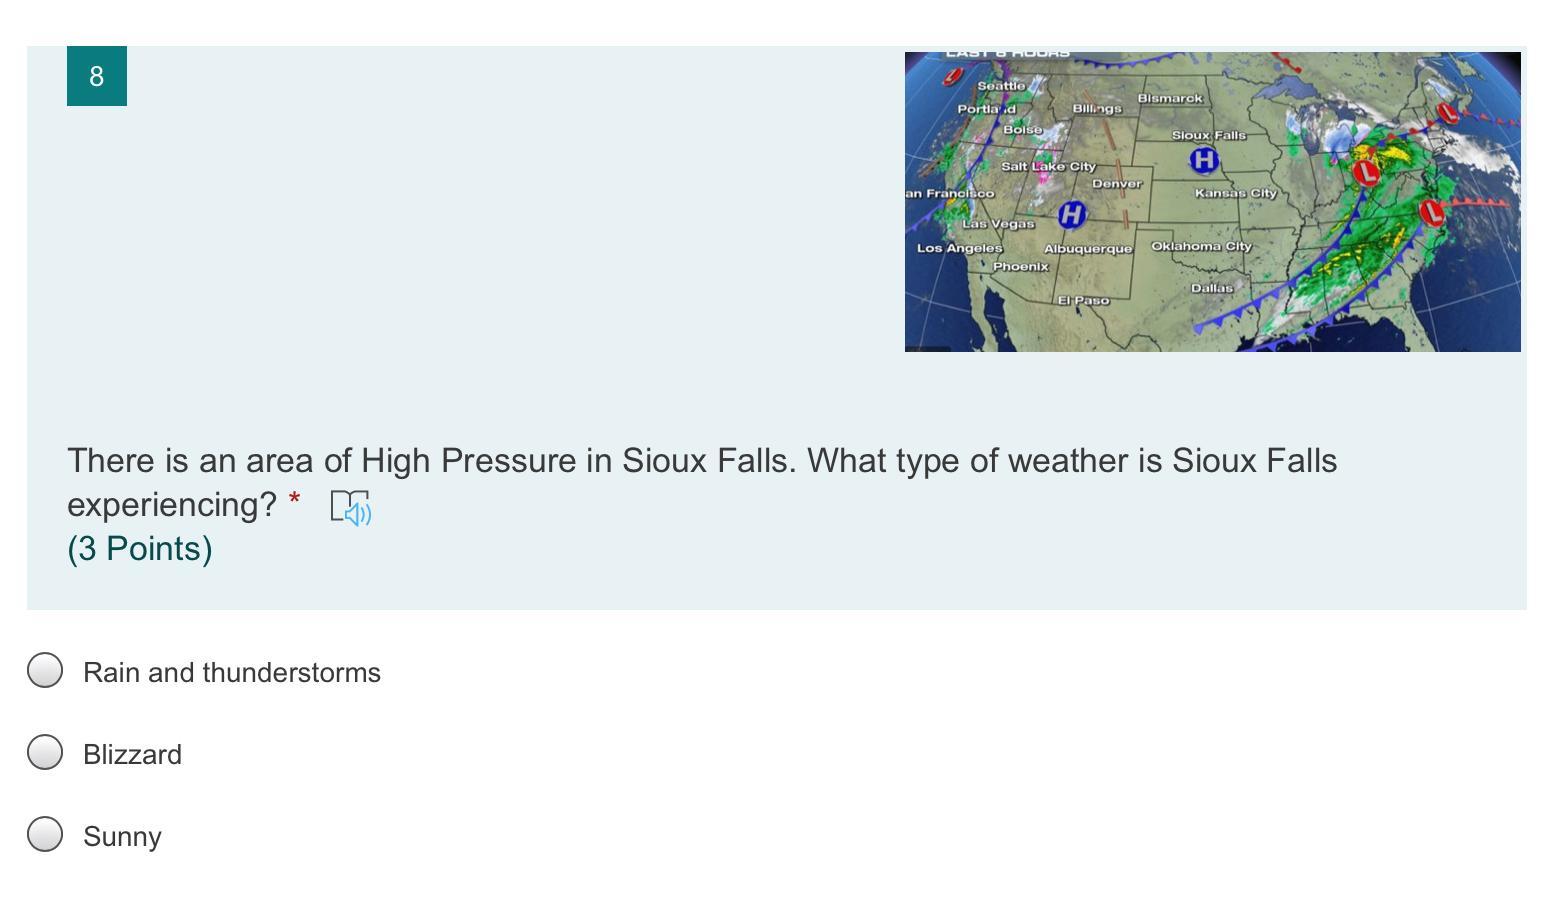This screenshot has width=1562, height=905.
Task: Choose the Blizzard radio option
Action: (45, 753)
